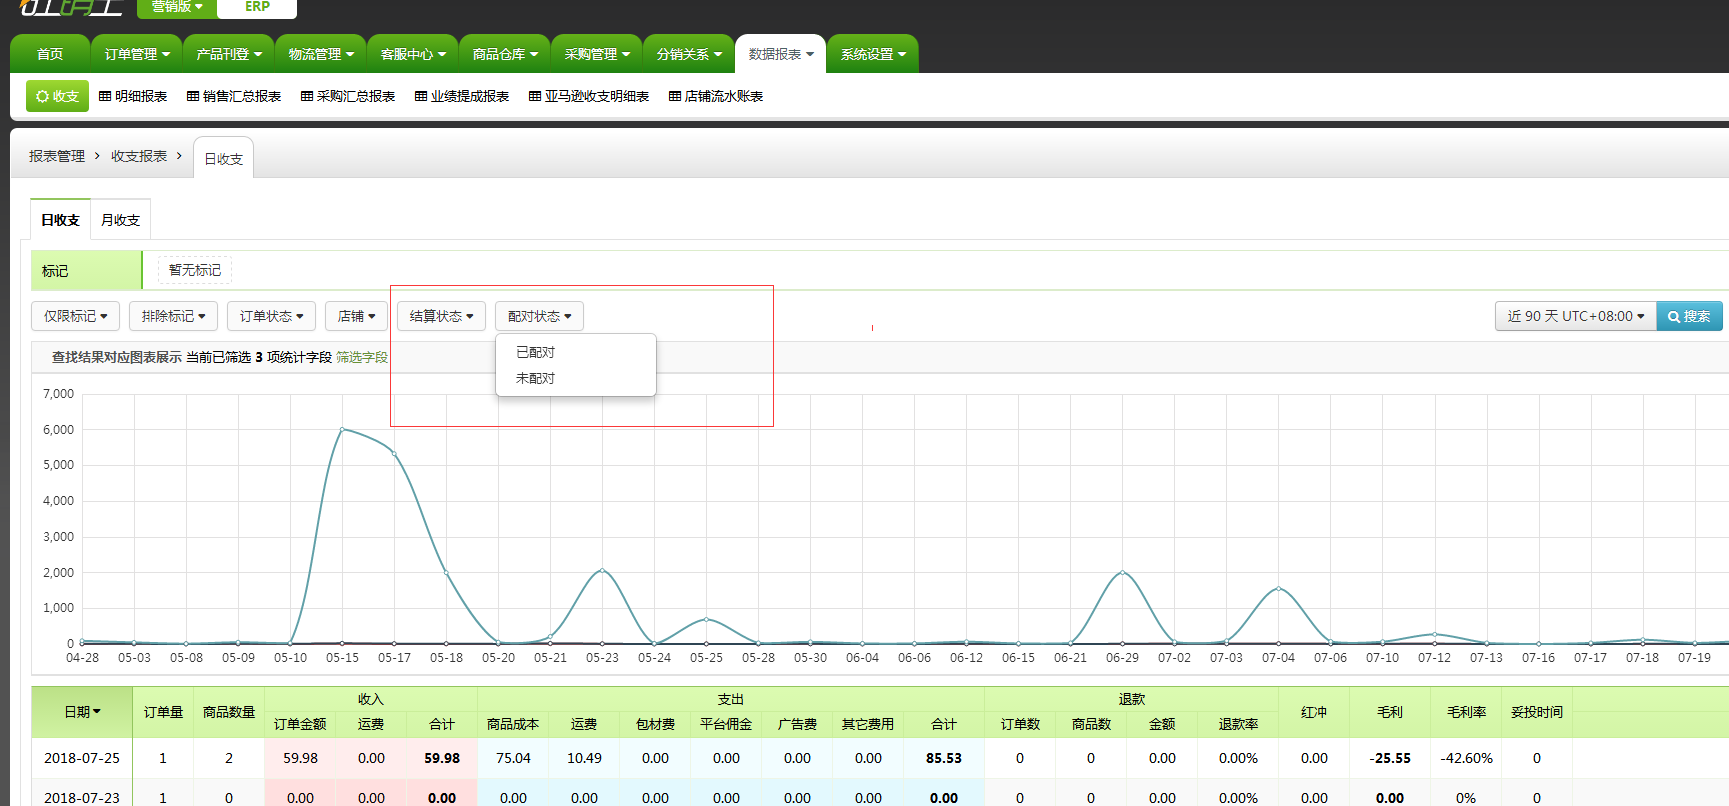Open the 商品仓库 menu
The image size is (1729, 806).
point(505,54)
